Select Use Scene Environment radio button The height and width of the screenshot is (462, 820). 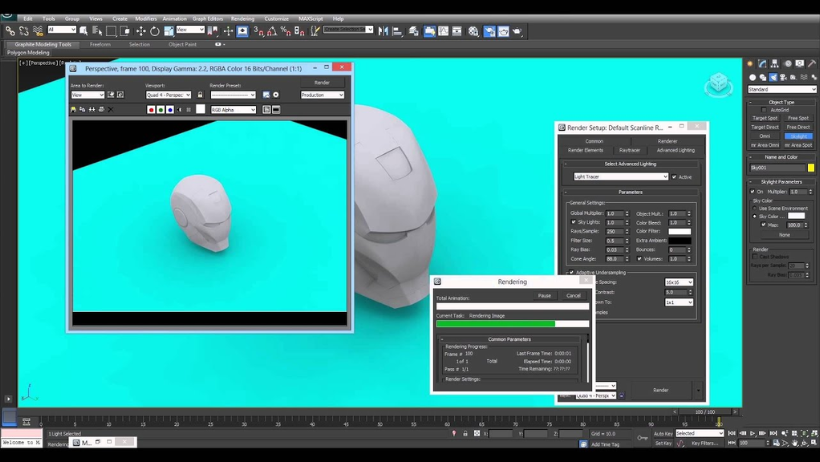[x=755, y=208]
